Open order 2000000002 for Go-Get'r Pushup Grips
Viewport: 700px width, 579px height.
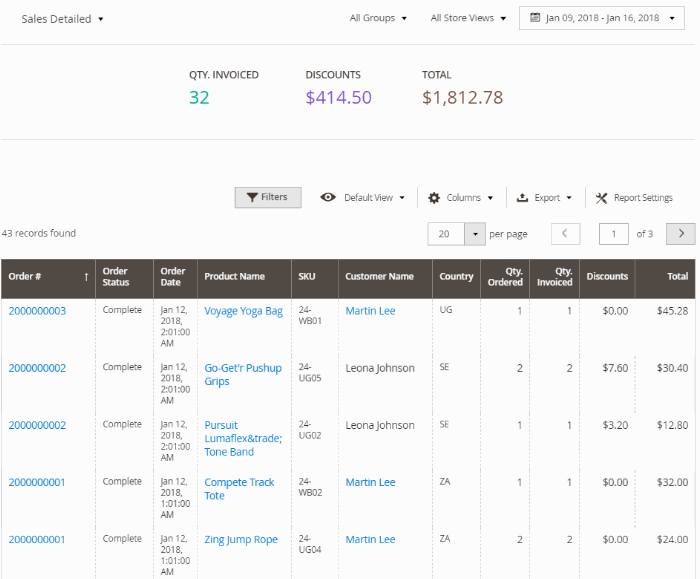[37, 368]
